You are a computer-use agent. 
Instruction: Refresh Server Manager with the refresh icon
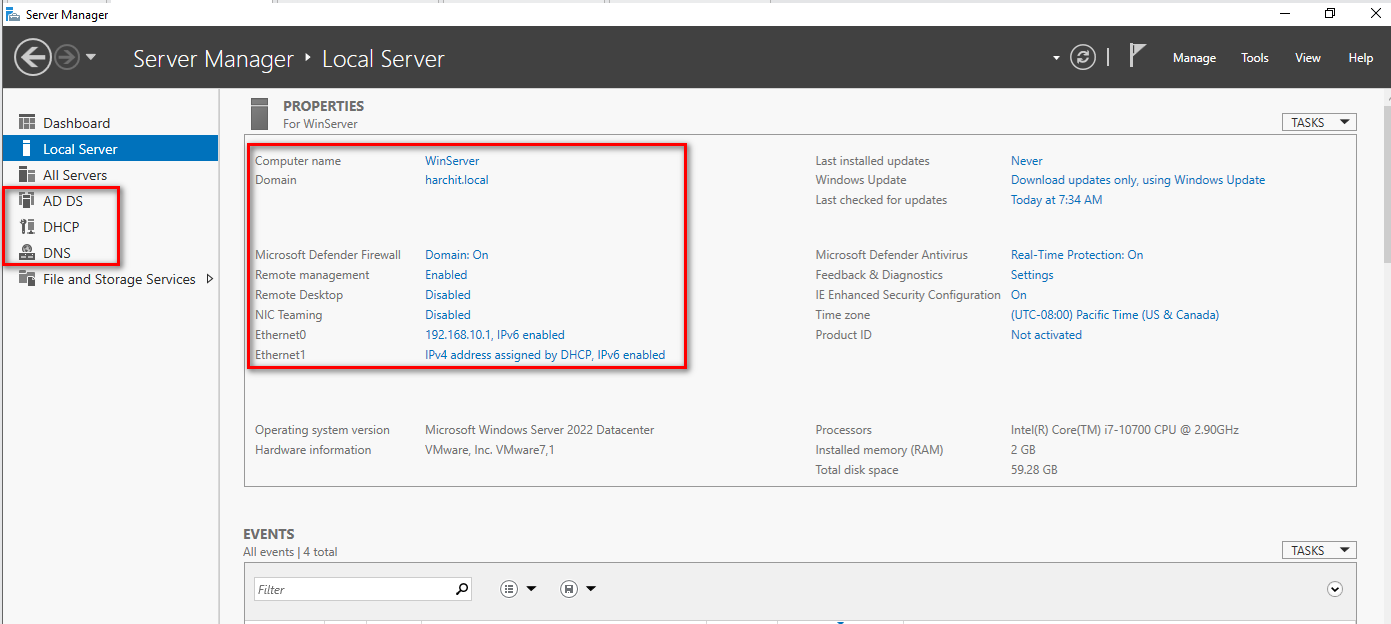pyautogui.click(x=1083, y=58)
